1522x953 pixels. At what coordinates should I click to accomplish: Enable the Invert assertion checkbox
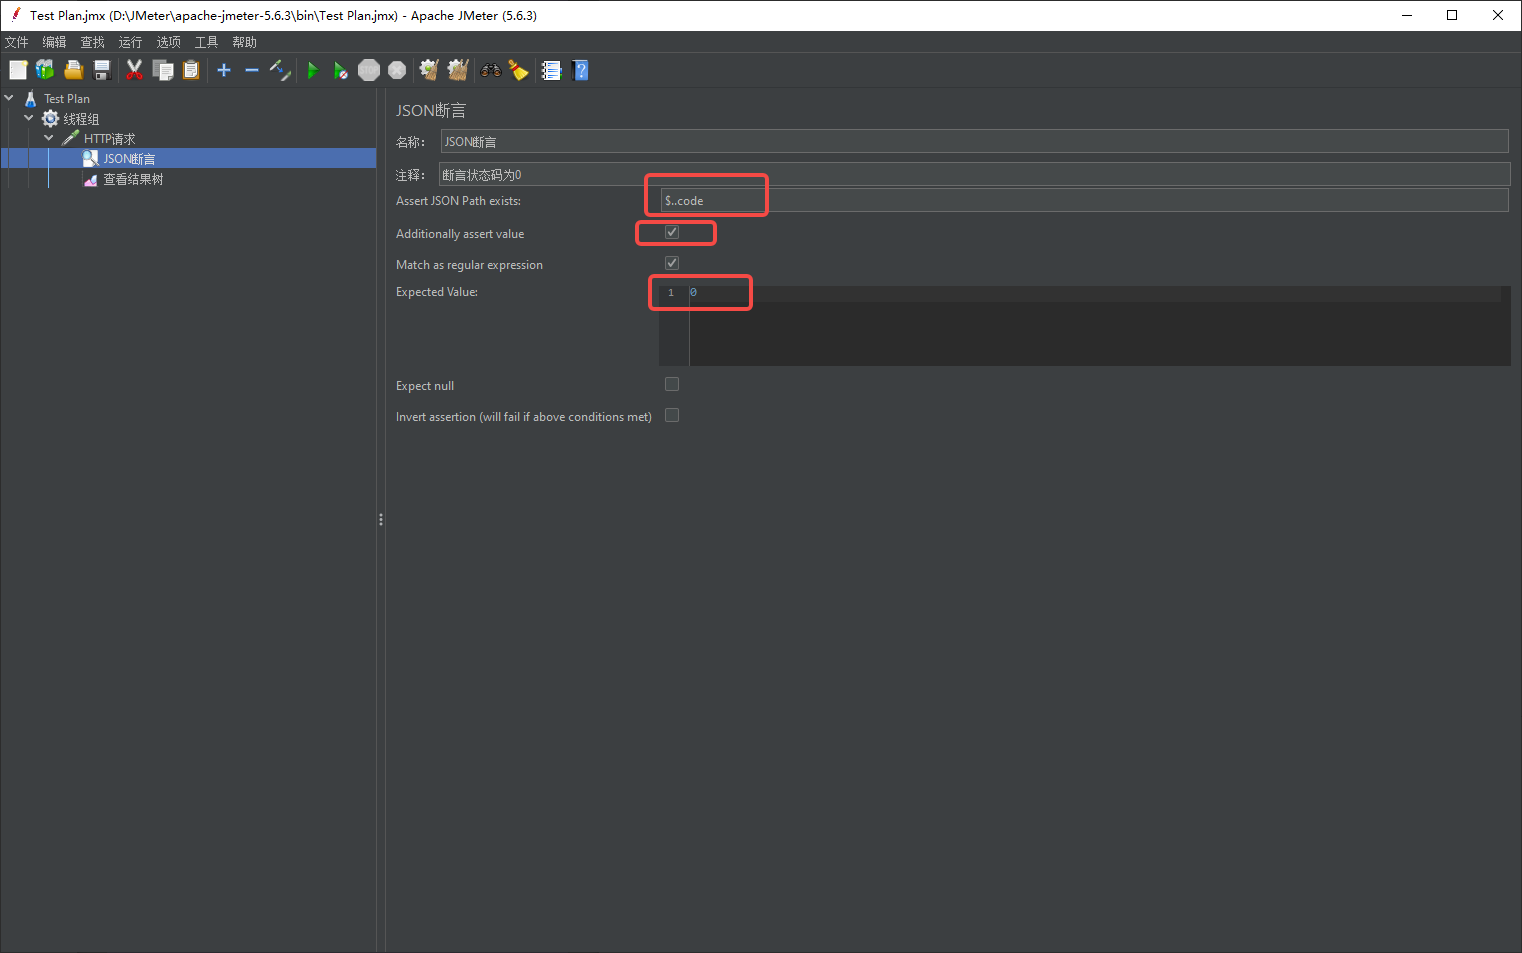[x=672, y=415]
